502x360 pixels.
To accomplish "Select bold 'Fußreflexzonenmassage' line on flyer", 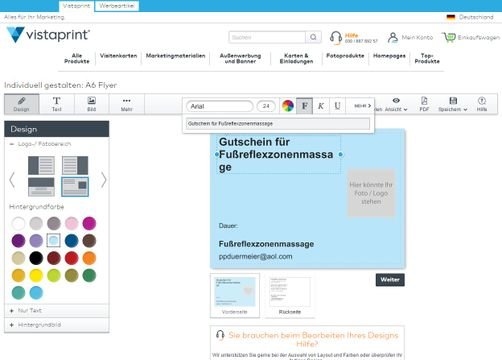I will [266, 244].
